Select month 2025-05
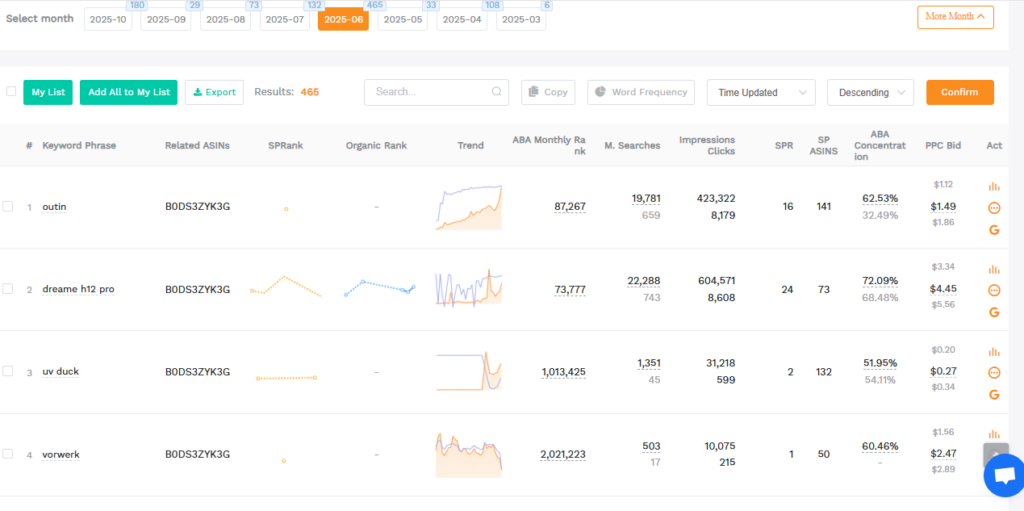The width and height of the screenshot is (1024, 511). 402,20
